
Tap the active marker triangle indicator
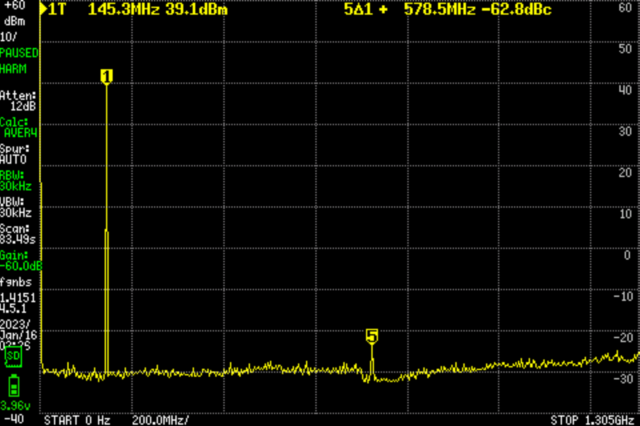click(x=44, y=9)
